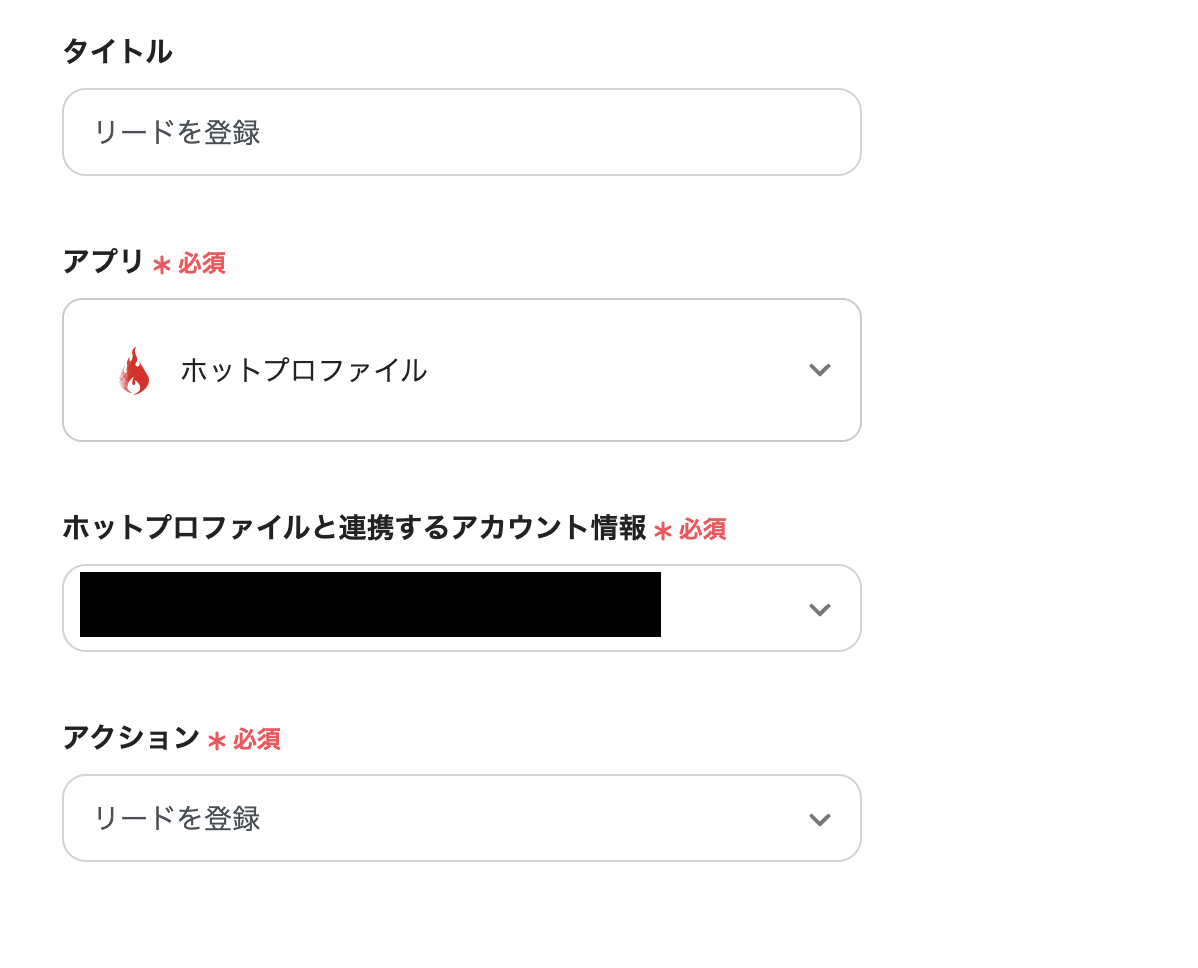The width and height of the screenshot is (1198, 968).
Task: Click the アクション field label
Action: pyautogui.click(x=131, y=738)
